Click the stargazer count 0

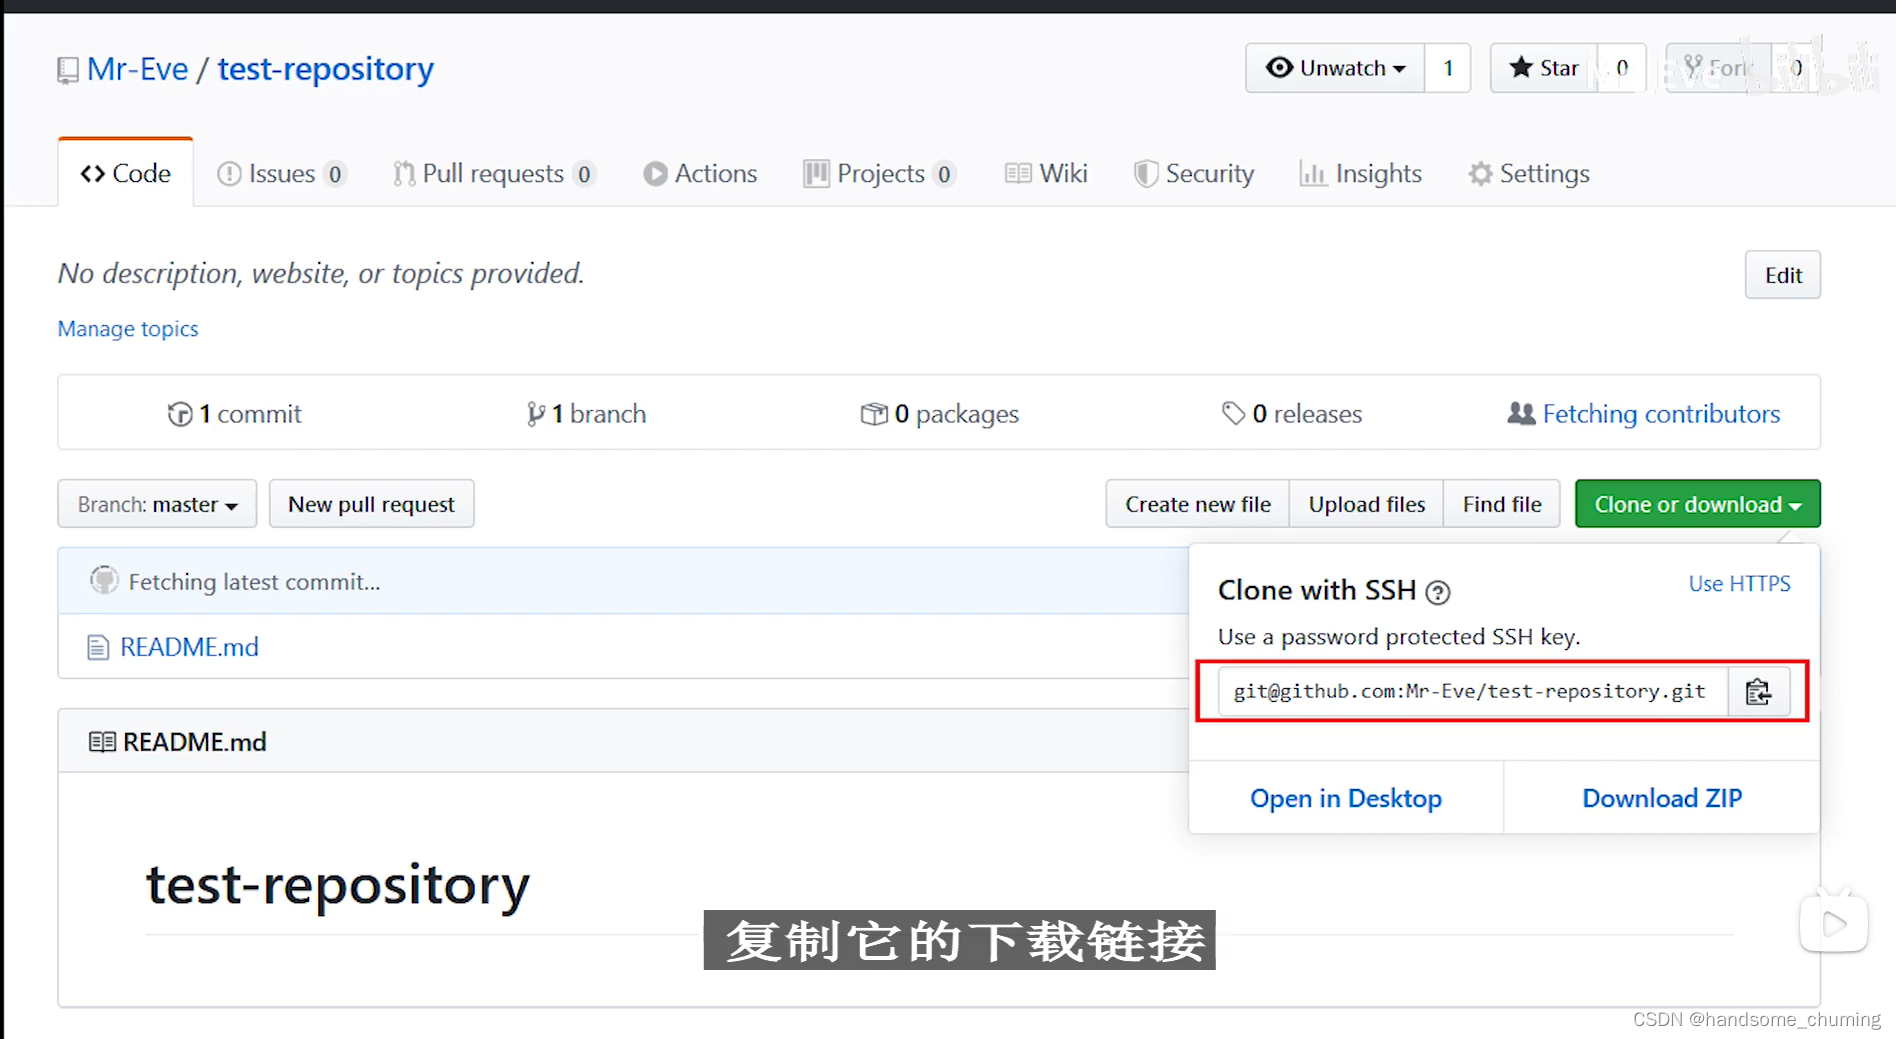pyautogui.click(x=1621, y=68)
